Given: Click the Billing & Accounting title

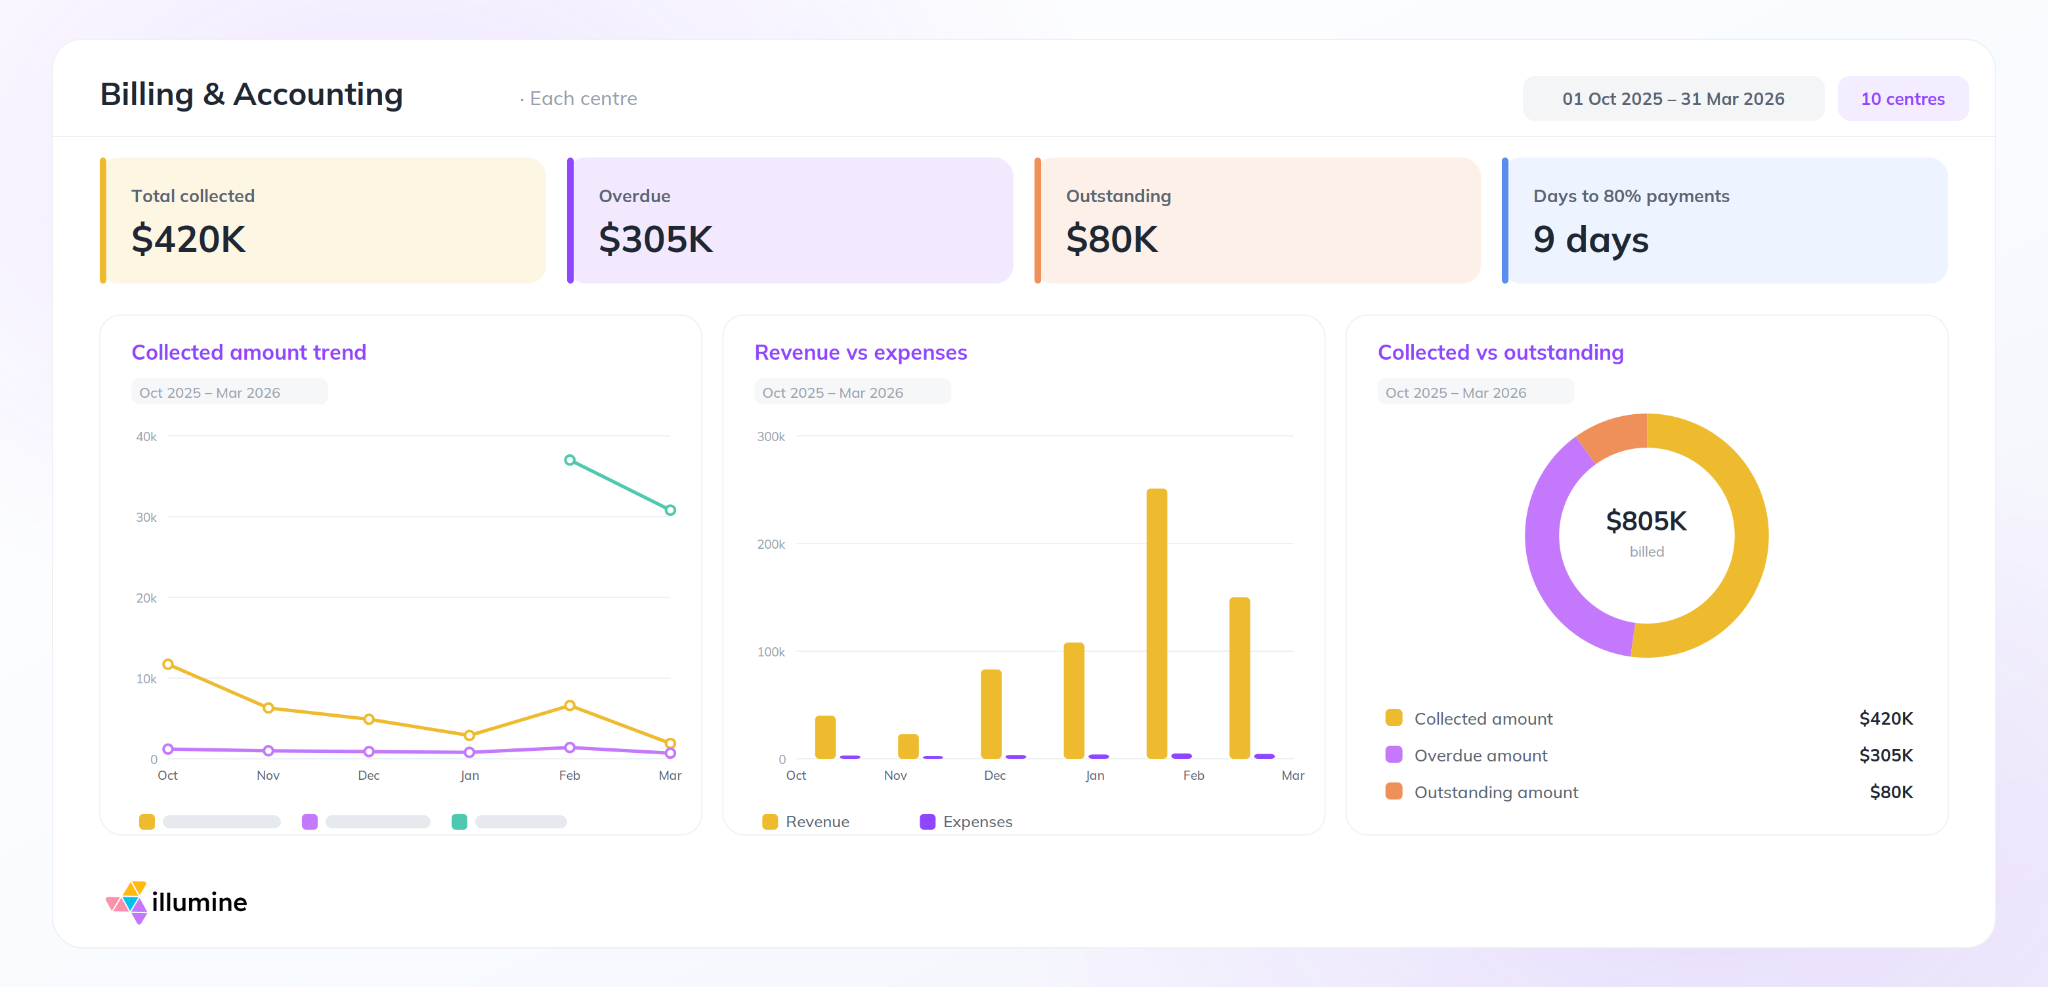Looking at the screenshot, I should [x=252, y=94].
